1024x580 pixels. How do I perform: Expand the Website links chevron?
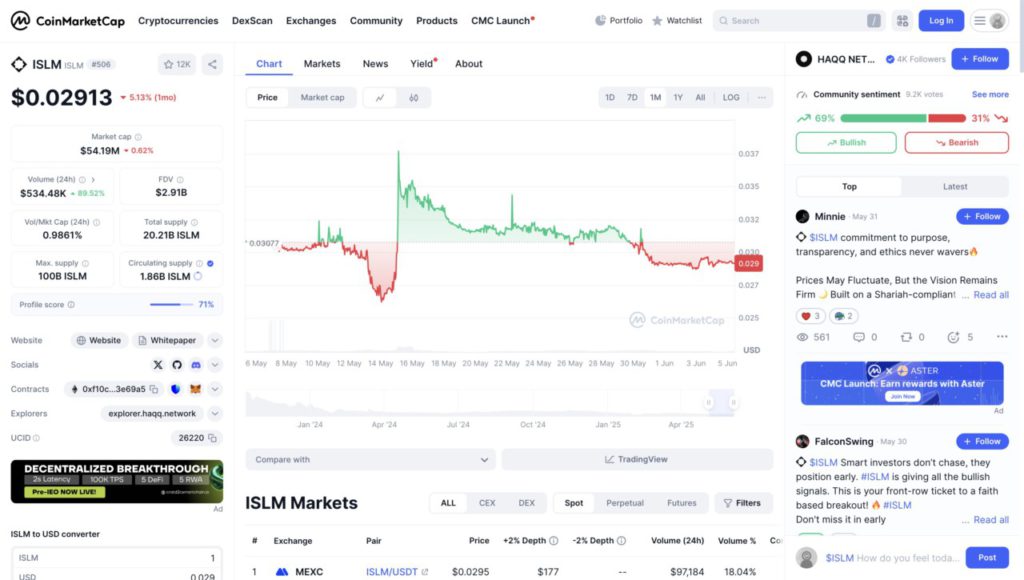pyautogui.click(x=215, y=340)
